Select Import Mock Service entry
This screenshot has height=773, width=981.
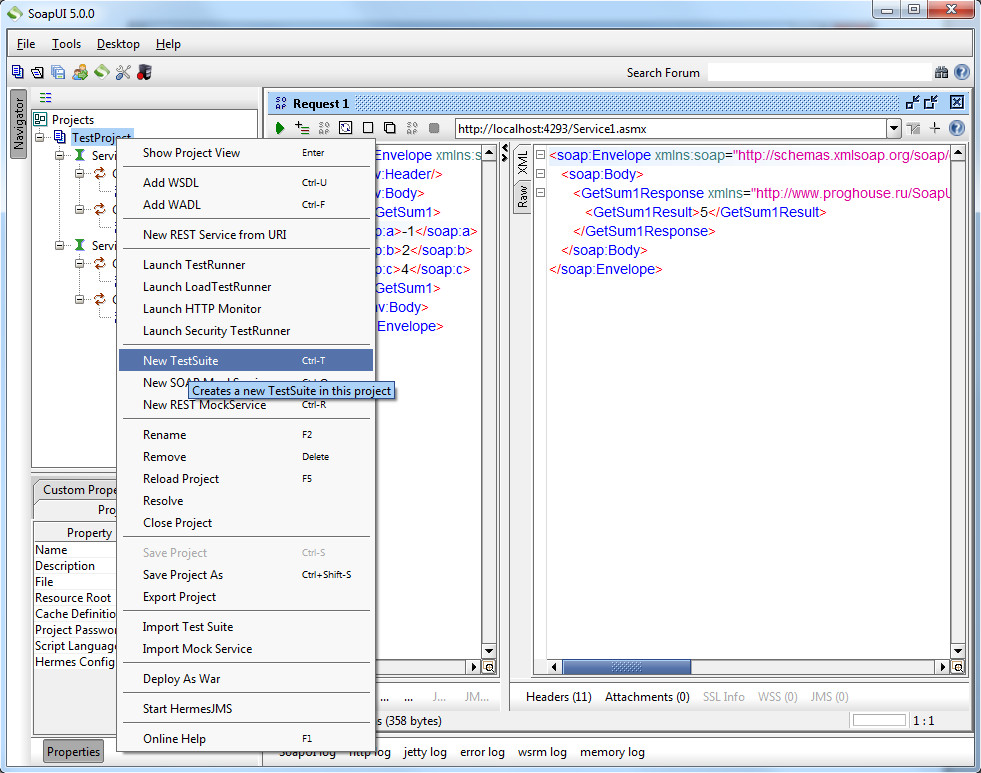pyautogui.click(x=246, y=649)
